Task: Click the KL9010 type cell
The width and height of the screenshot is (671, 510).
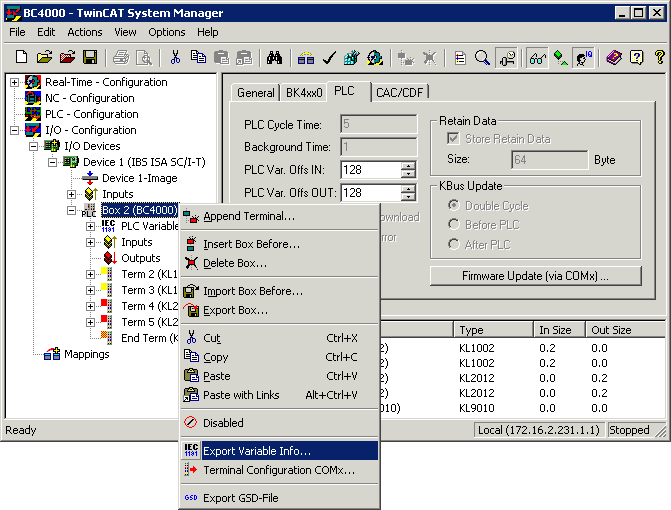Action: 476,408
